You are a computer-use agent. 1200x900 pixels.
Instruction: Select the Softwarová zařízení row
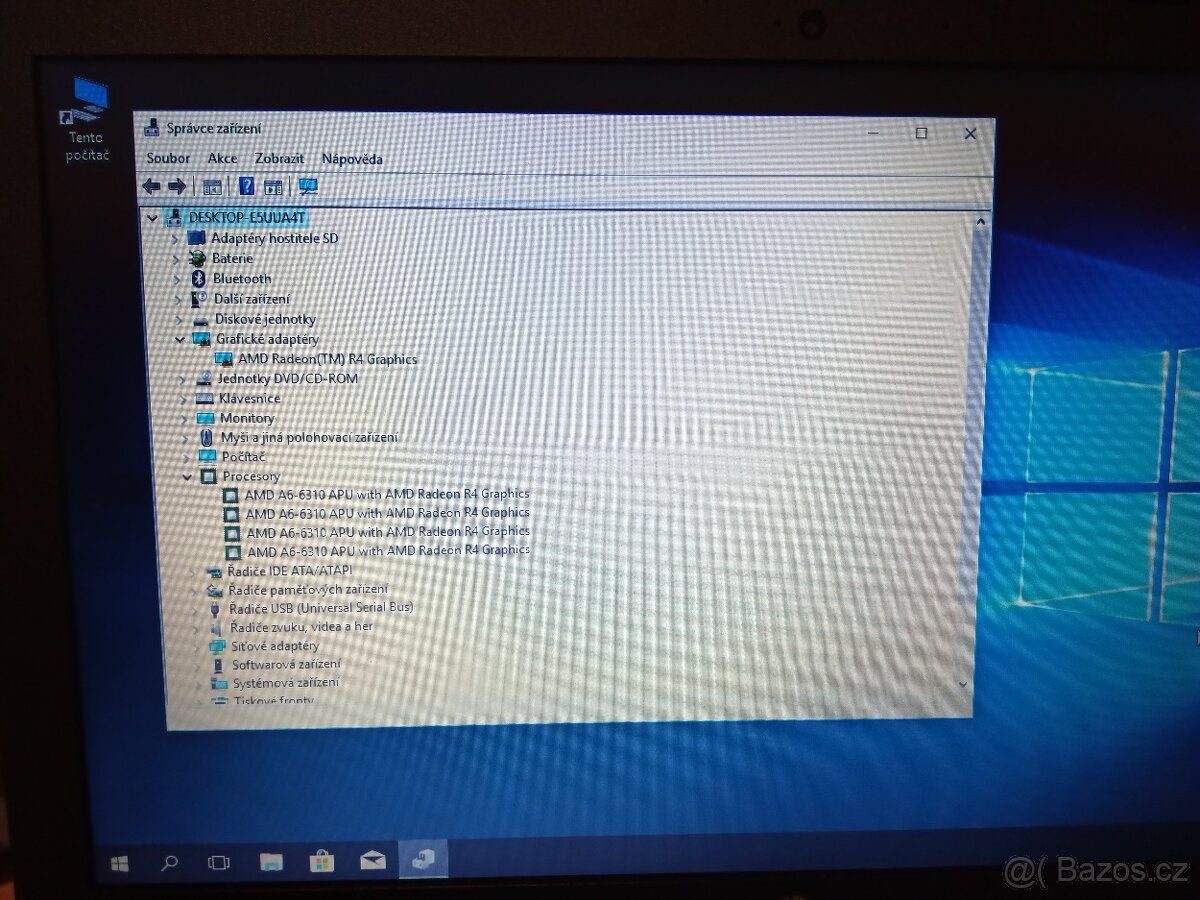tap(286, 664)
